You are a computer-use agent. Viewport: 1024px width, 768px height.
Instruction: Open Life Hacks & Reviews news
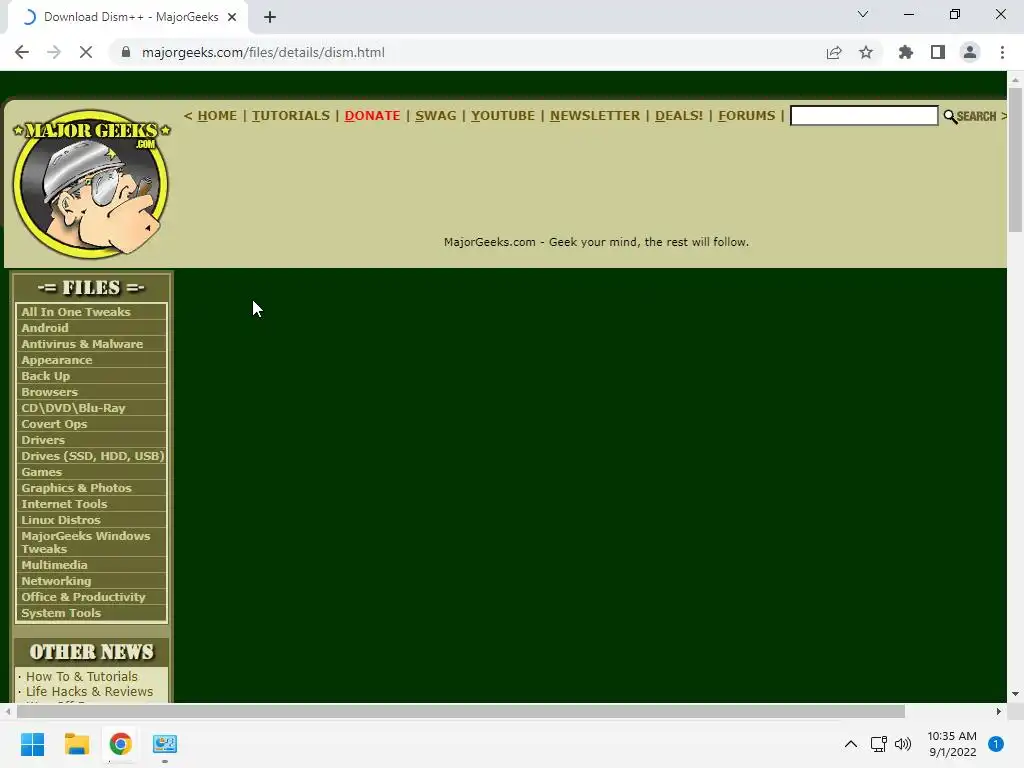click(x=89, y=692)
